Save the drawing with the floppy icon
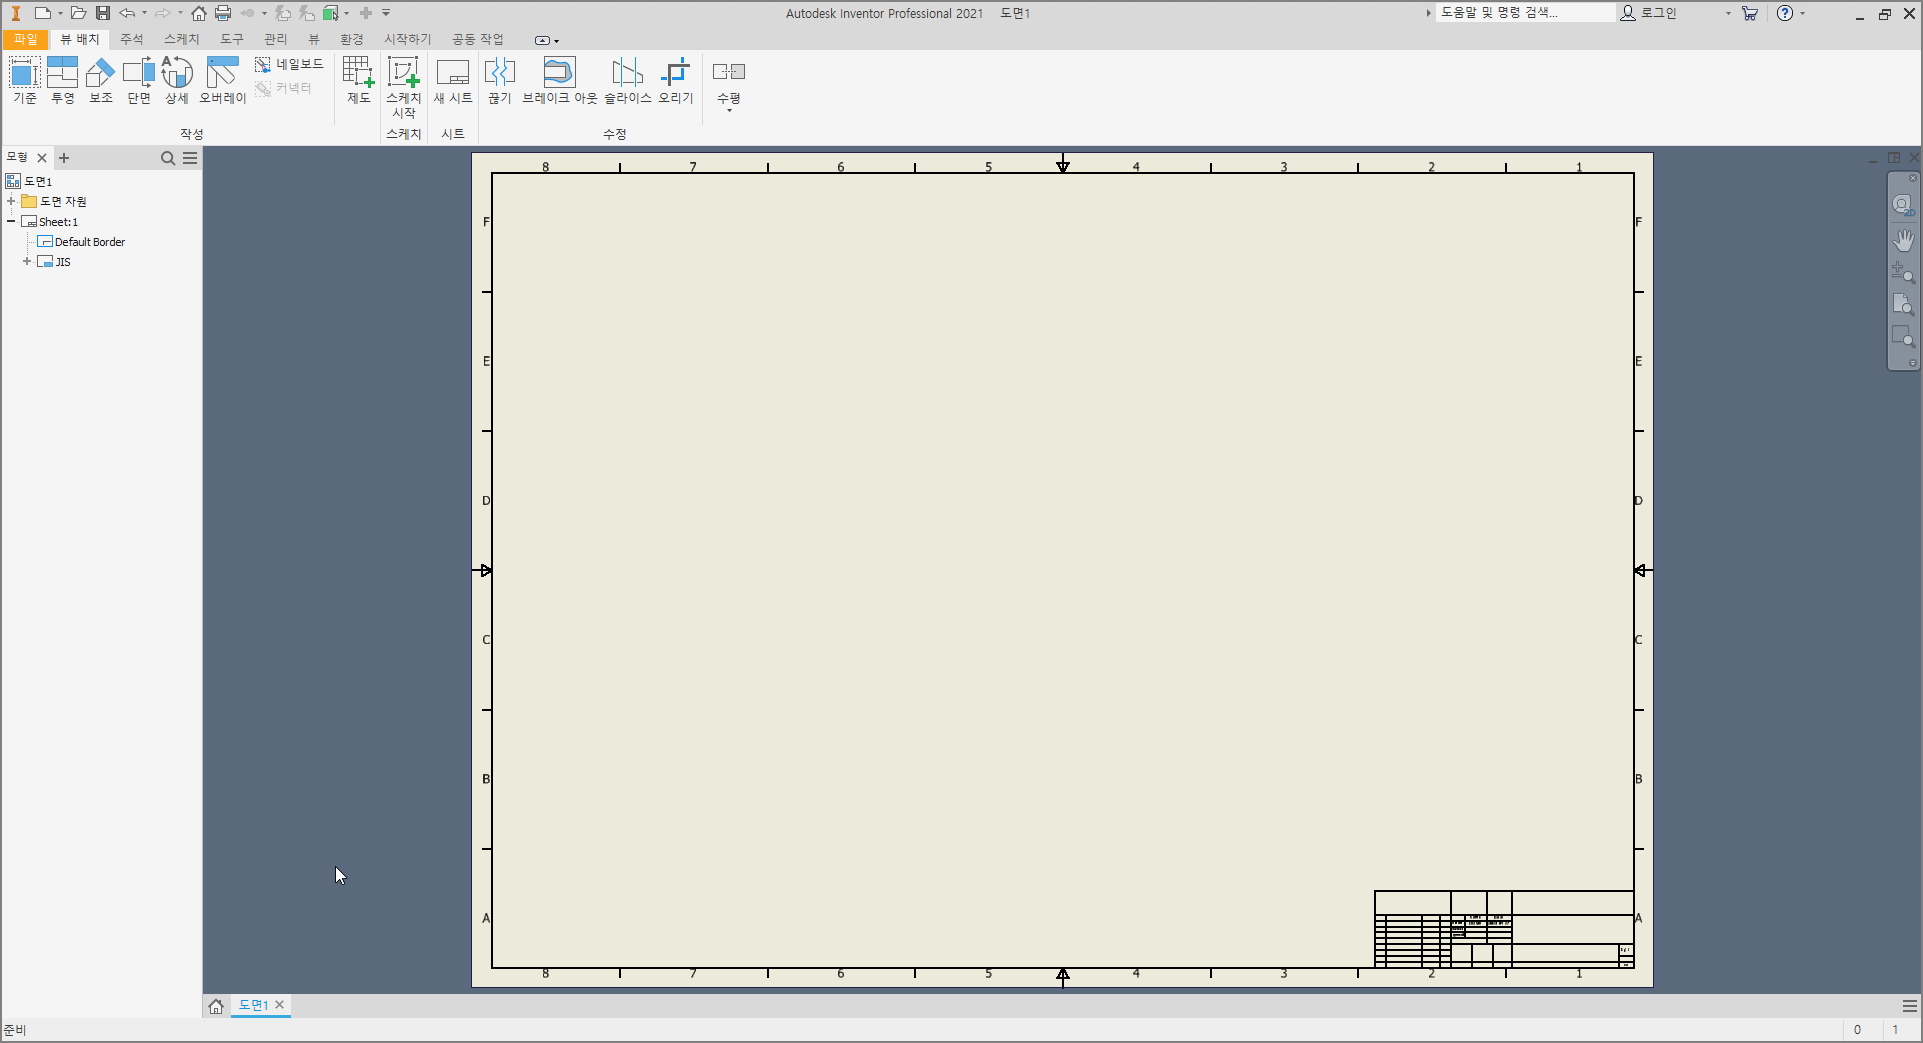Viewport: 1923px width, 1043px height. coord(103,13)
